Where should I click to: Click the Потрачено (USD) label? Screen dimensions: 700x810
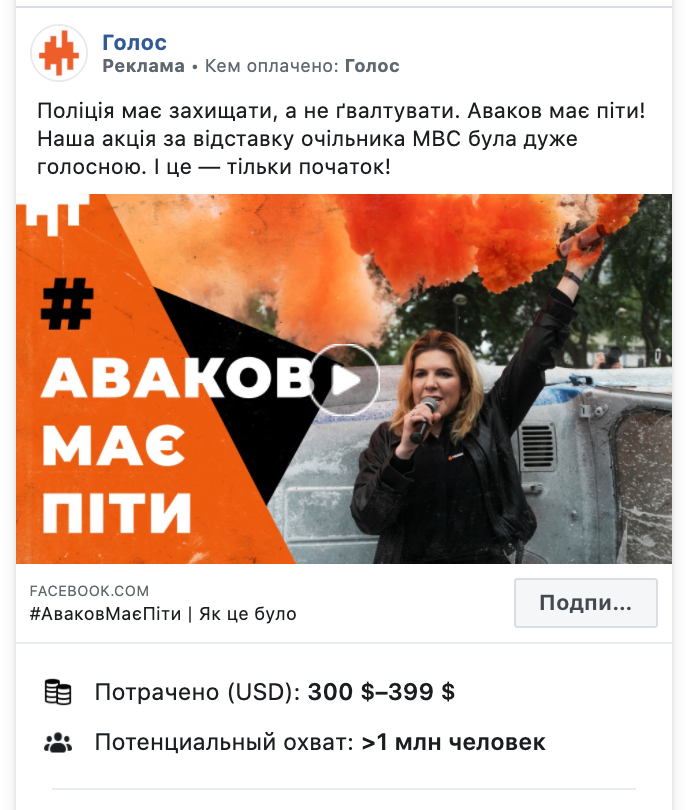click(x=197, y=692)
